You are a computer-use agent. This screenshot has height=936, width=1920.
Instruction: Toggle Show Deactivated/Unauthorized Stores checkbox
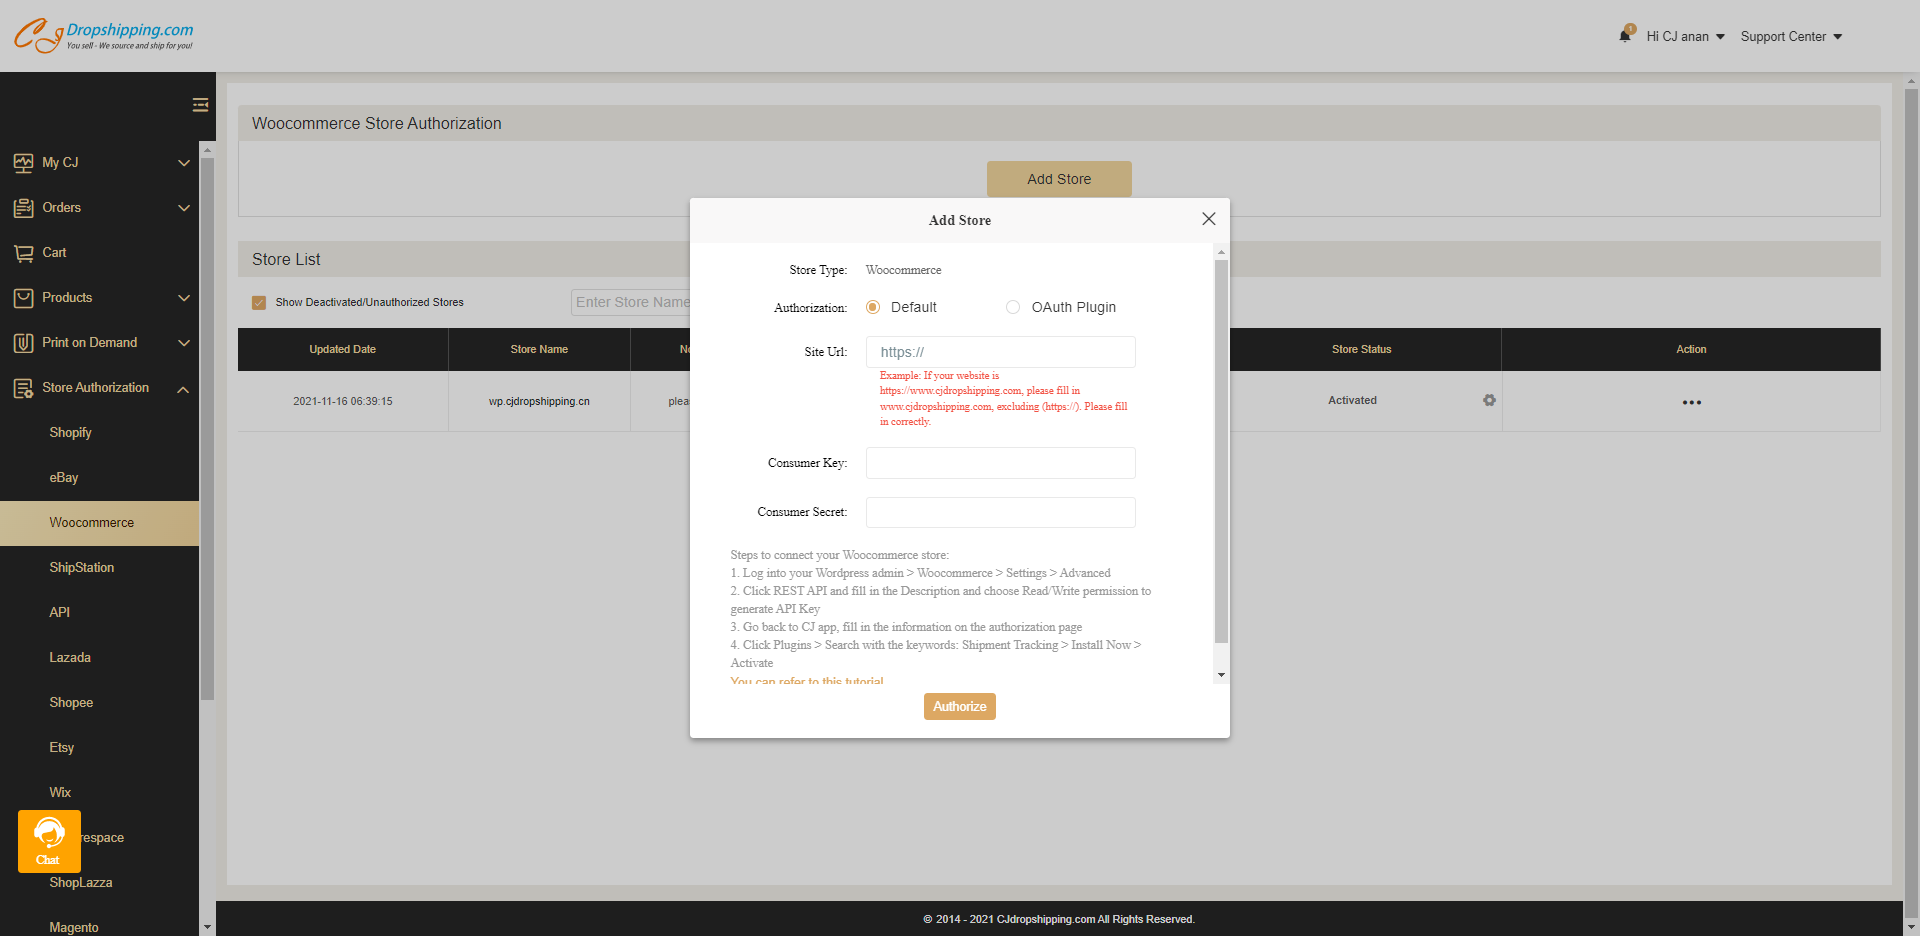(x=259, y=302)
